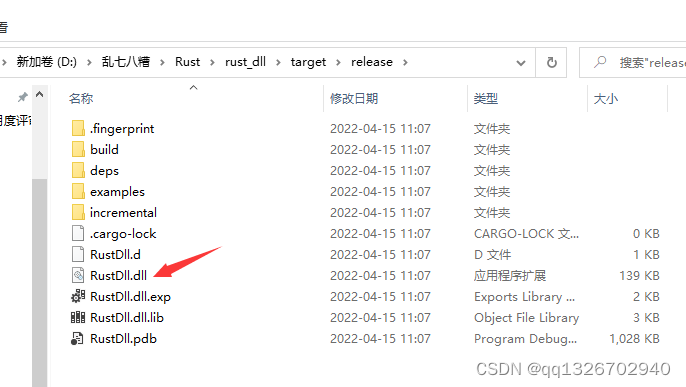Open the .fingerprint folder icon
The width and height of the screenshot is (686, 387).
click(x=78, y=129)
